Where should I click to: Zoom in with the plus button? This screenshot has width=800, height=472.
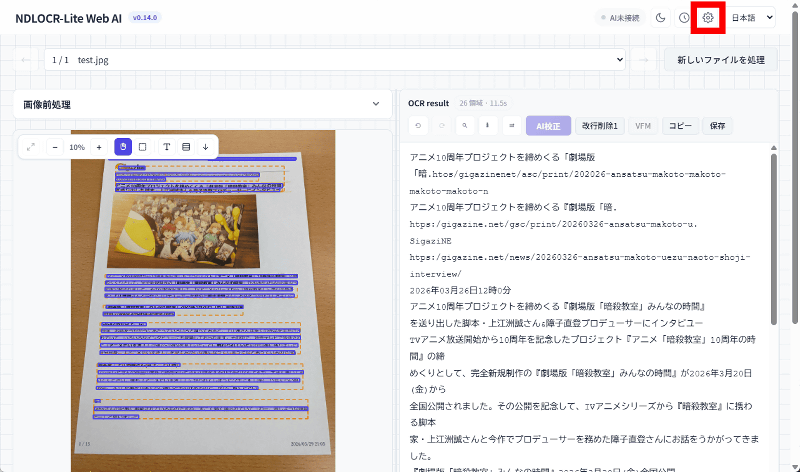[x=99, y=147]
